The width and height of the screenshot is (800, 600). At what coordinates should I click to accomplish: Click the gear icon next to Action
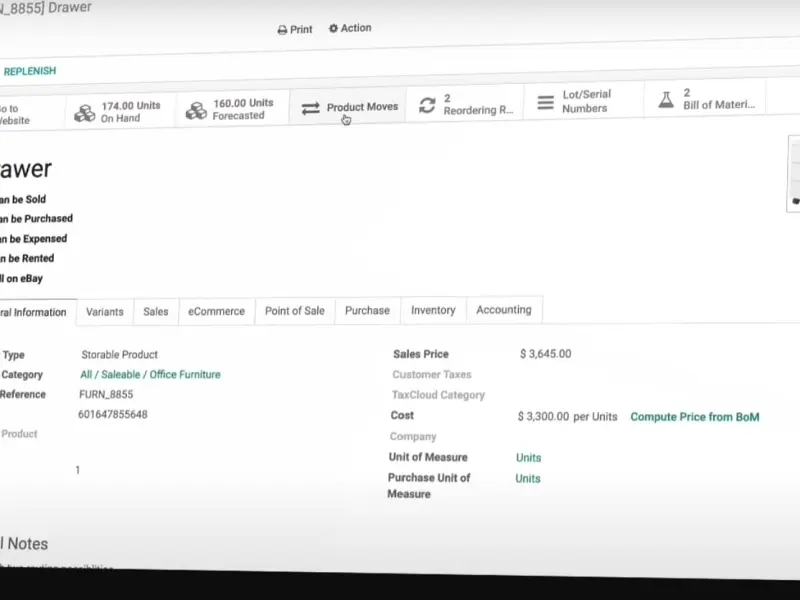pos(334,29)
